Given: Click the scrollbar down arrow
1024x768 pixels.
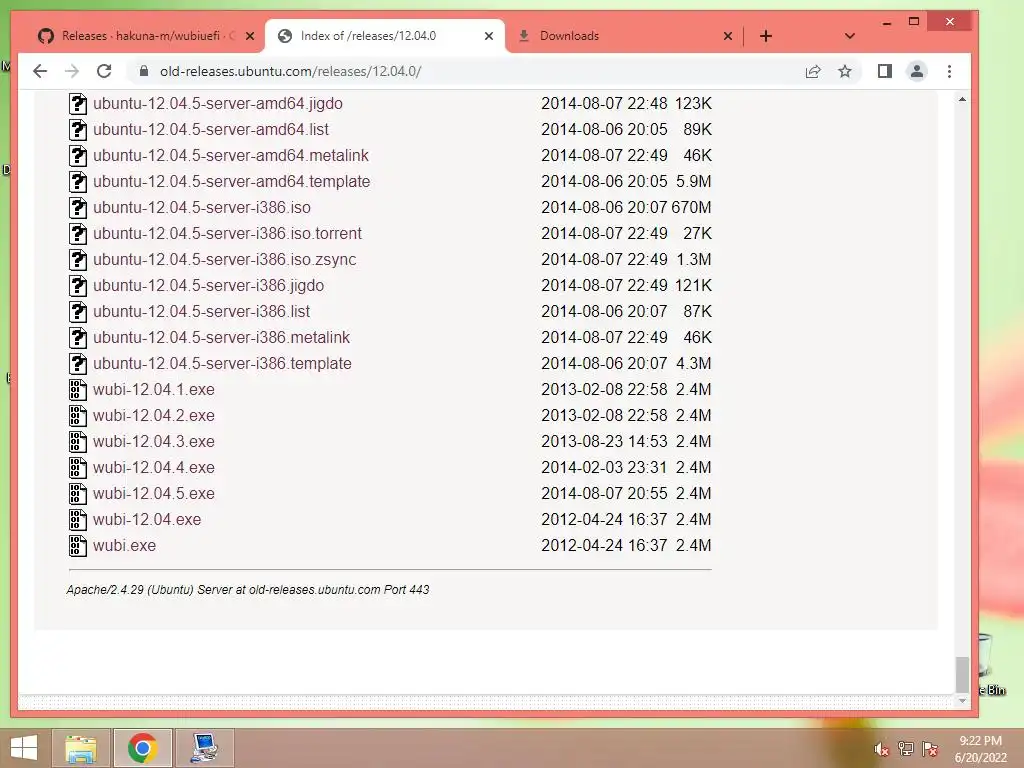Looking at the screenshot, I should coord(962,701).
